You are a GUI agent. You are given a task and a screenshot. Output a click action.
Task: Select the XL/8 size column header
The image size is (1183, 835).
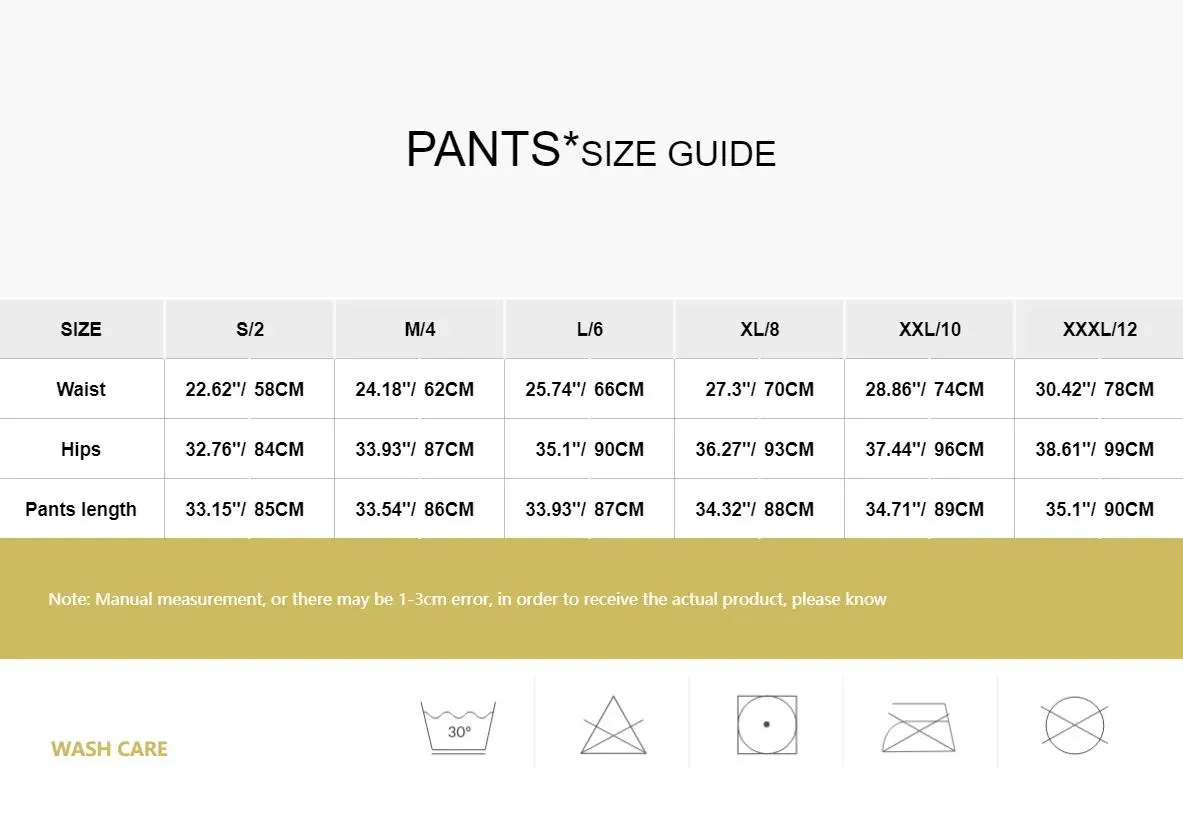click(760, 329)
